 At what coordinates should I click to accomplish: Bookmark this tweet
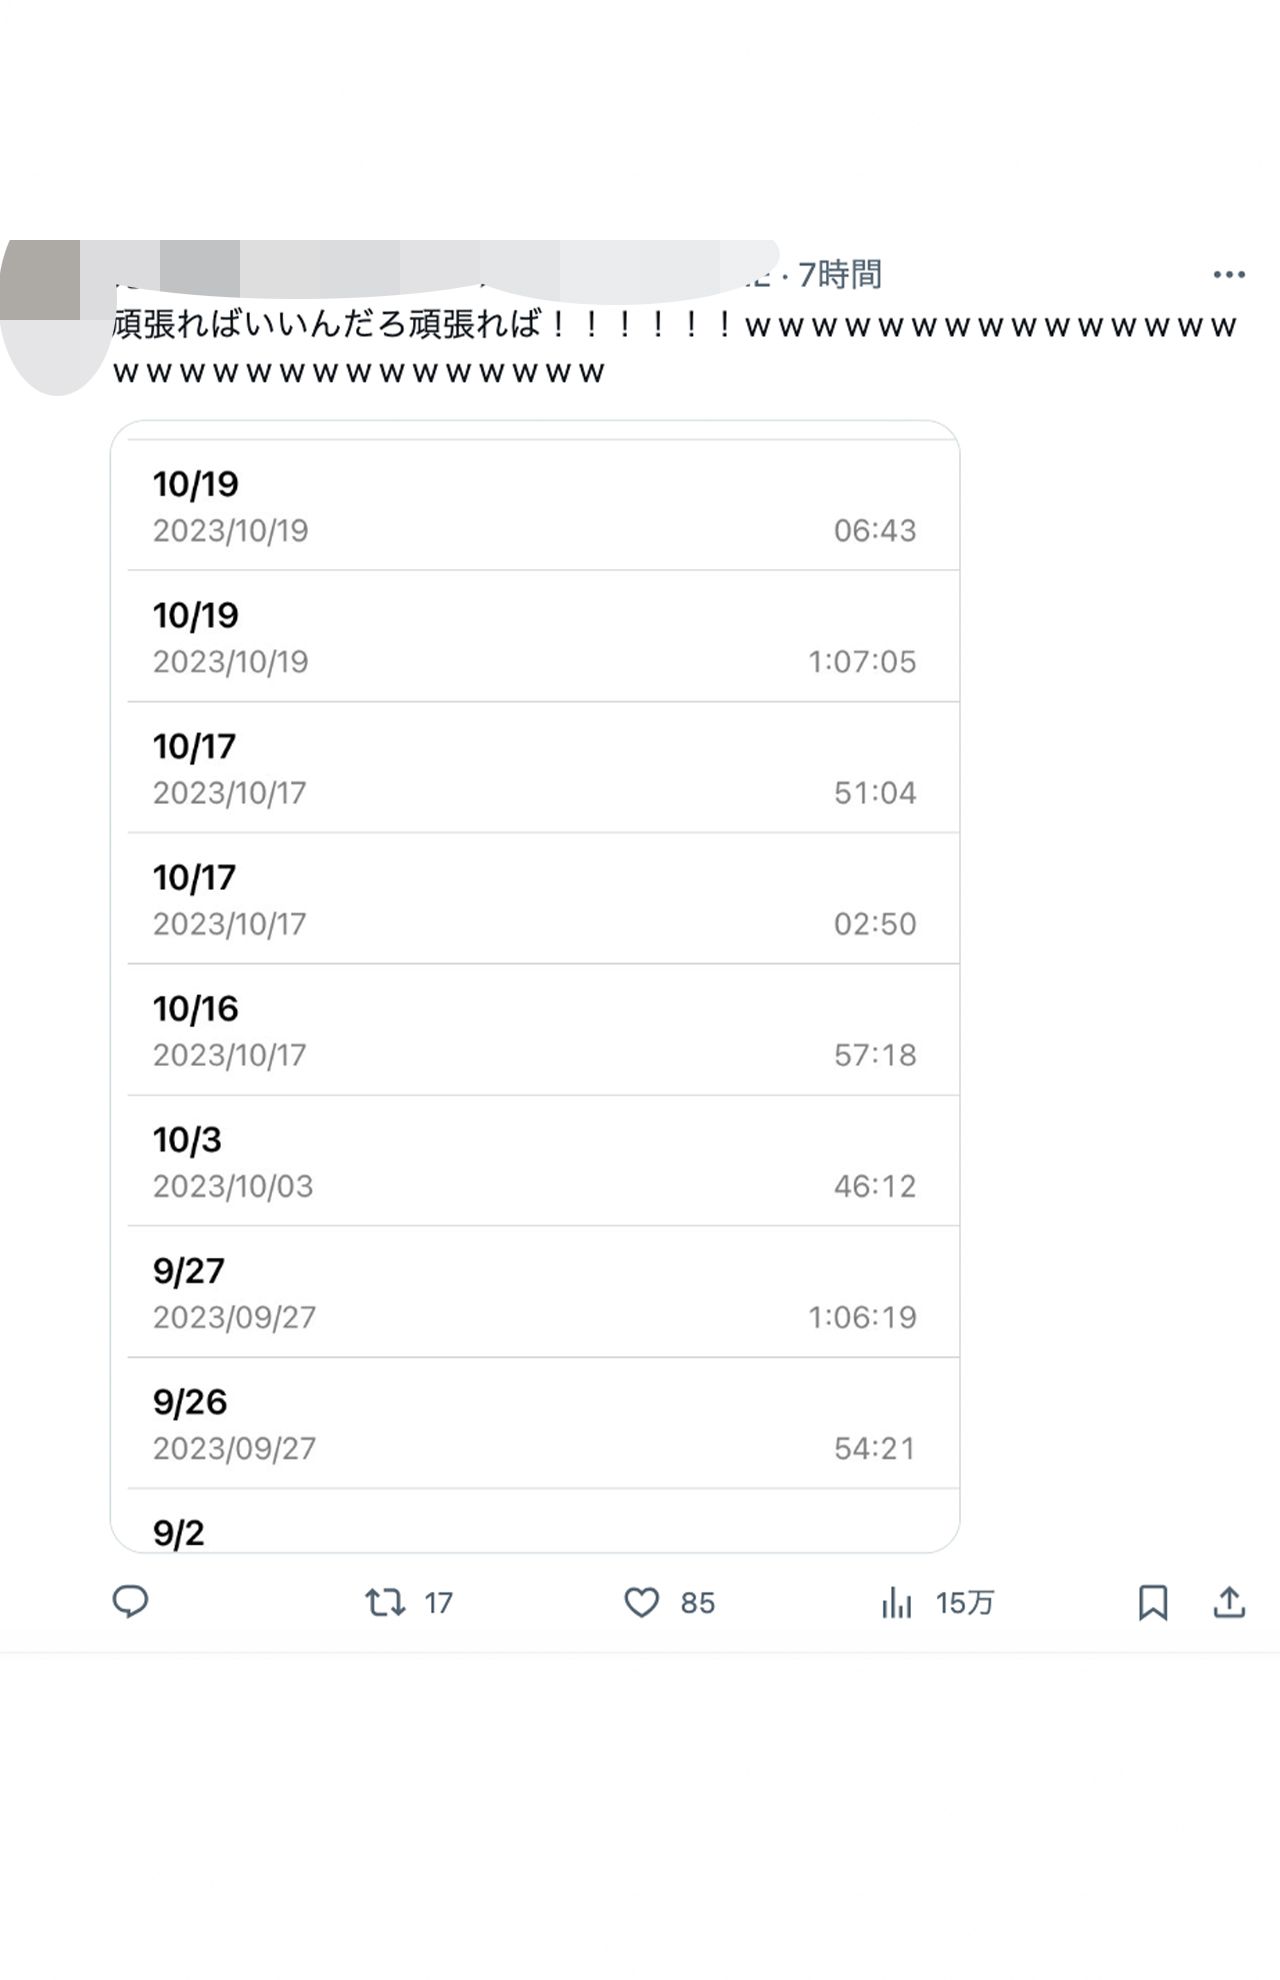1152,1601
